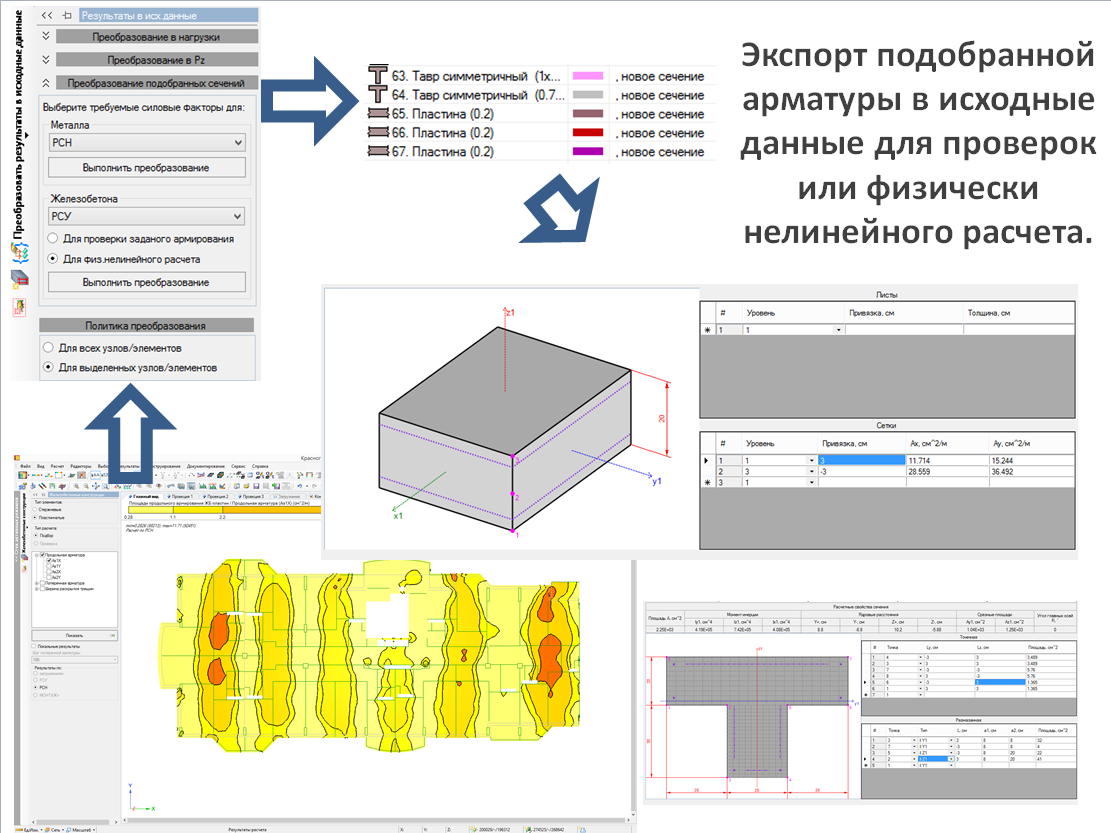Image resolution: width=1111 pixels, height=833 pixels.
Task: Click the save icon in the main window toolbar
Action: coord(256,486)
